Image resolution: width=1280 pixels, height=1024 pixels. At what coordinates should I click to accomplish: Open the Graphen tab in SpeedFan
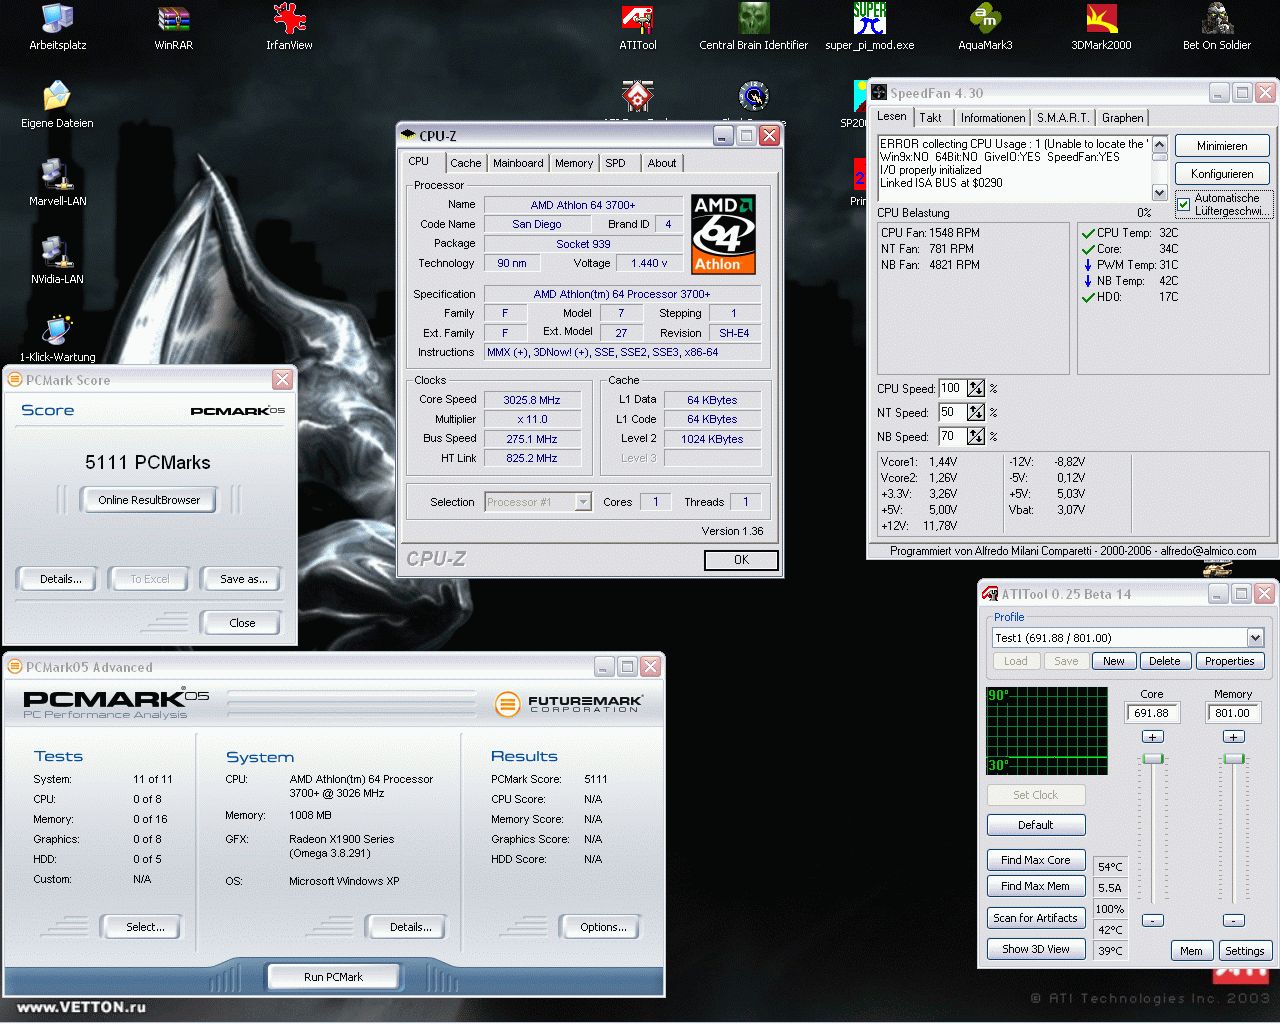(x=1122, y=118)
